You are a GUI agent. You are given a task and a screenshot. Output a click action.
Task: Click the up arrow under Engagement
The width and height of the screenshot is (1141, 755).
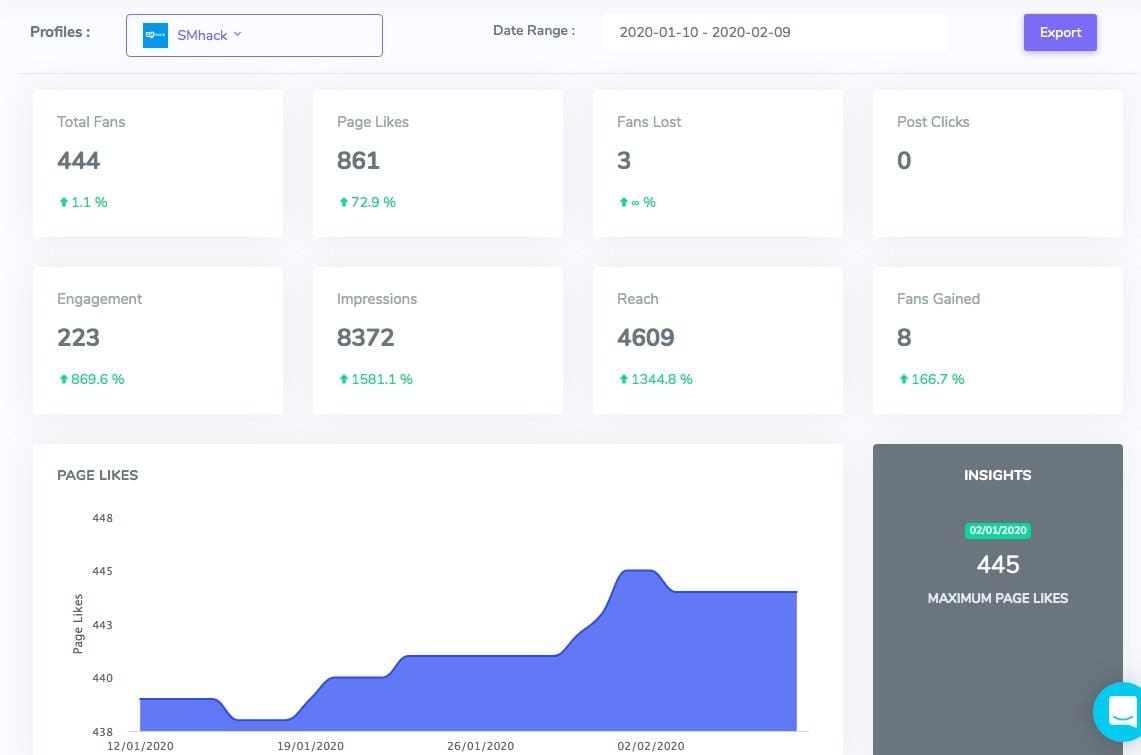63,379
